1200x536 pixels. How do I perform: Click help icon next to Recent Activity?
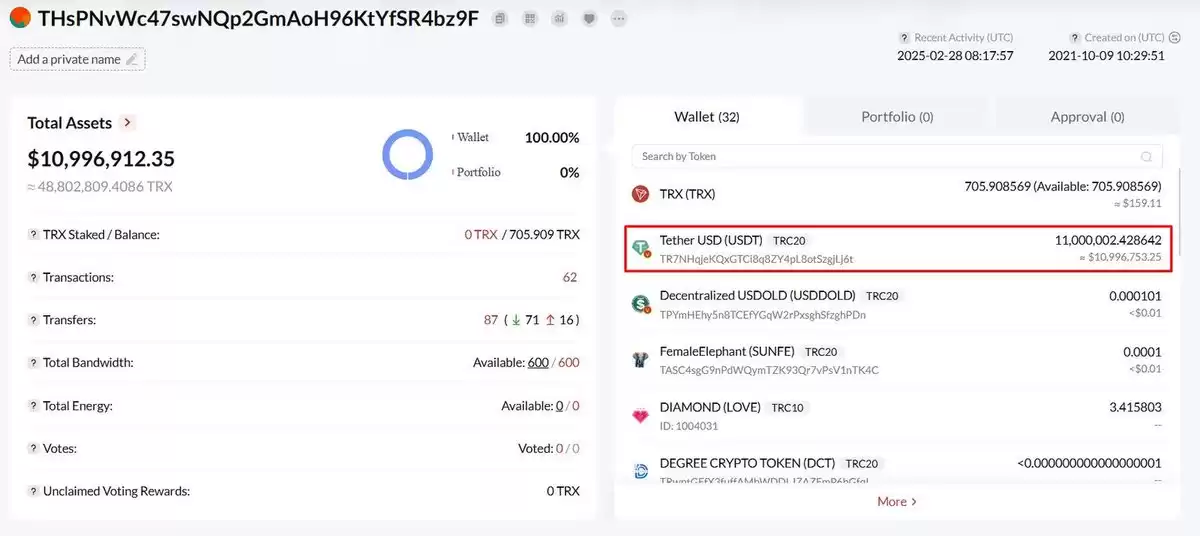point(904,37)
